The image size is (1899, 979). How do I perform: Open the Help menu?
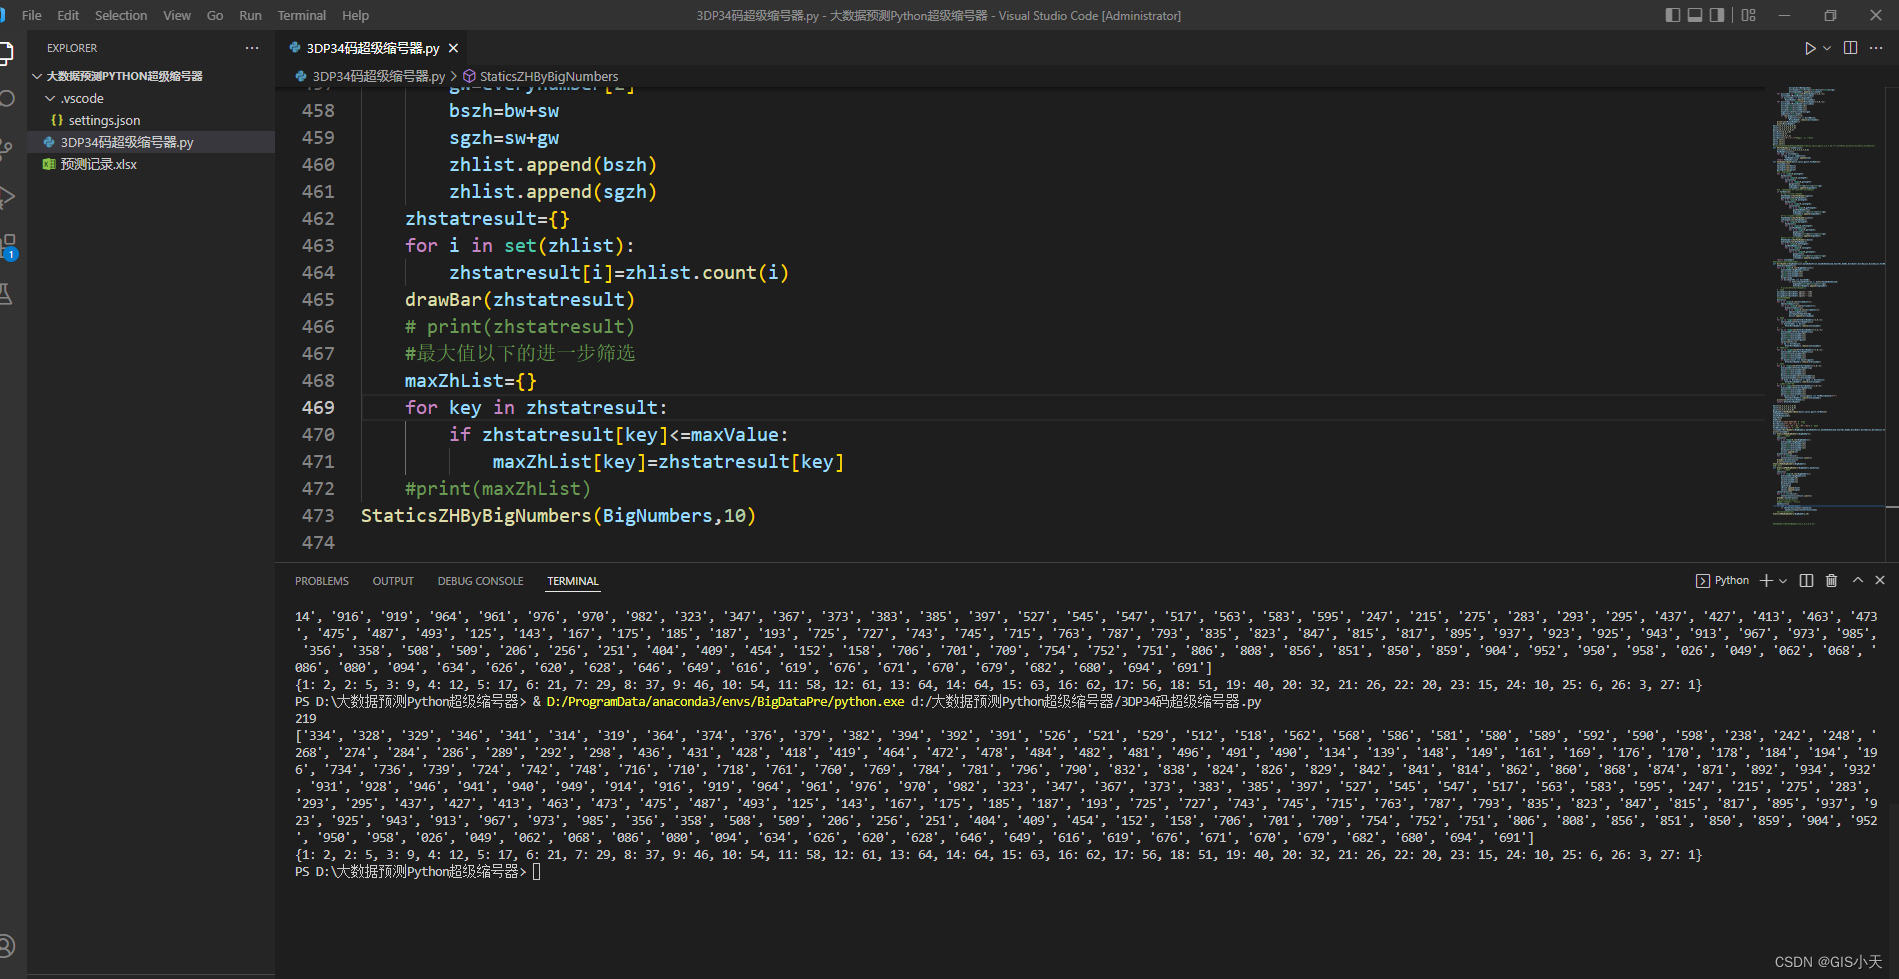(x=355, y=15)
